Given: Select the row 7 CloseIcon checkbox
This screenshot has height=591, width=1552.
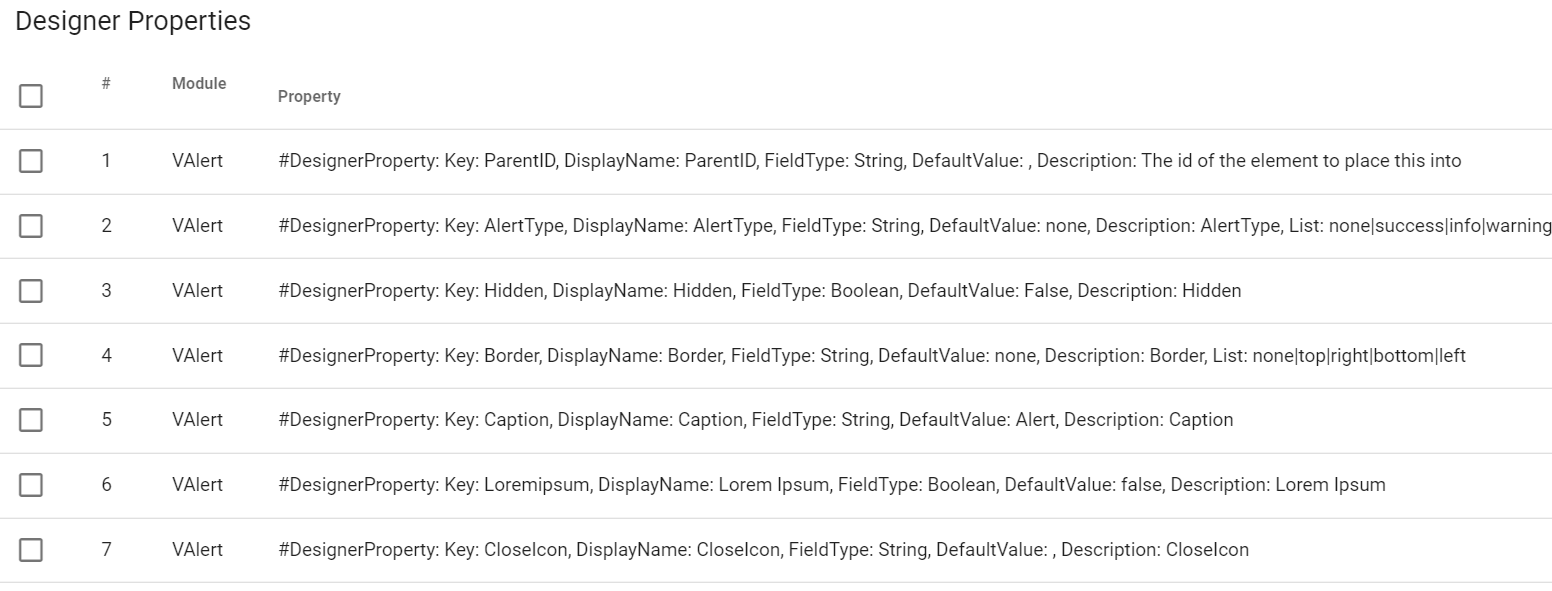Looking at the screenshot, I should click(x=31, y=550).
